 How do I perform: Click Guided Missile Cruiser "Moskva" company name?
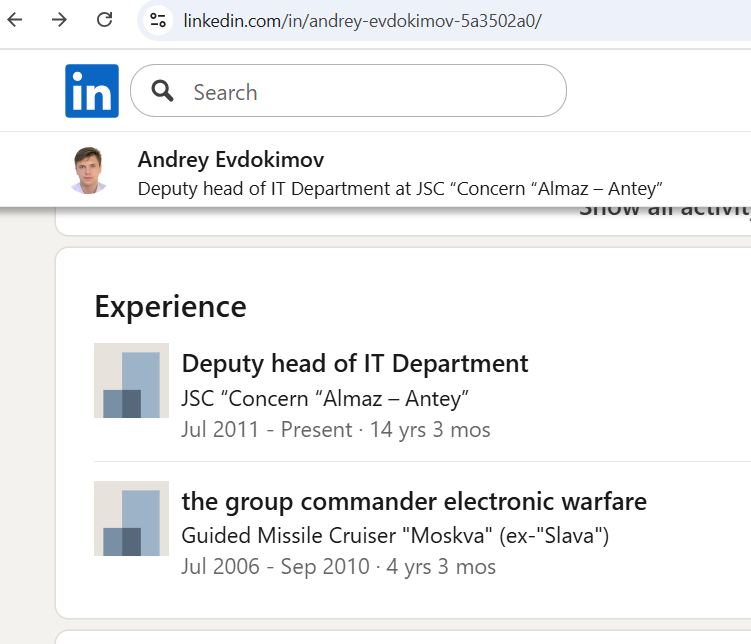point(395,536)
